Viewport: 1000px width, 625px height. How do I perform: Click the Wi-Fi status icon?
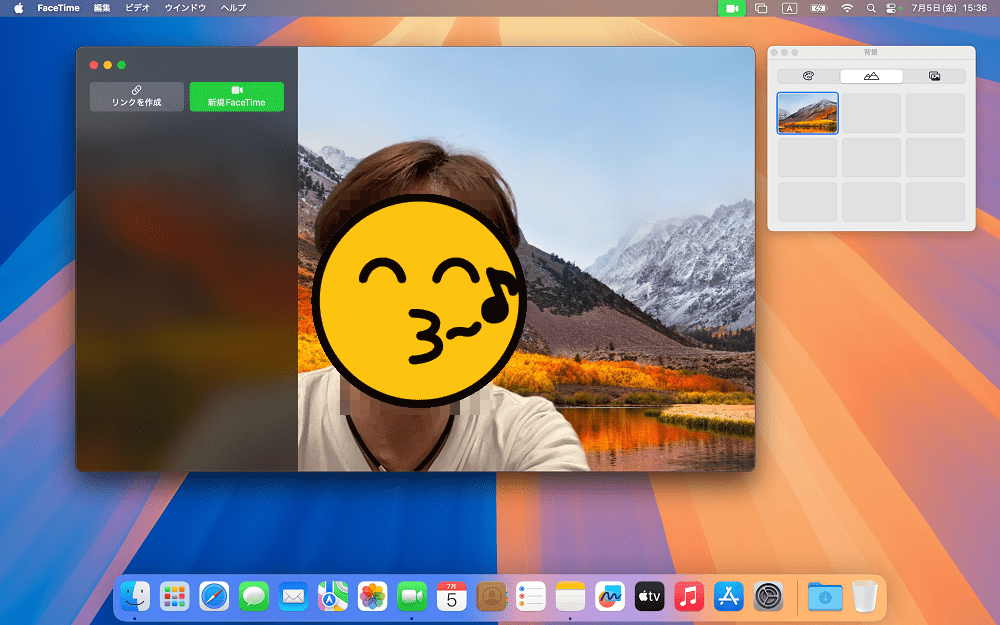[847, 8]
